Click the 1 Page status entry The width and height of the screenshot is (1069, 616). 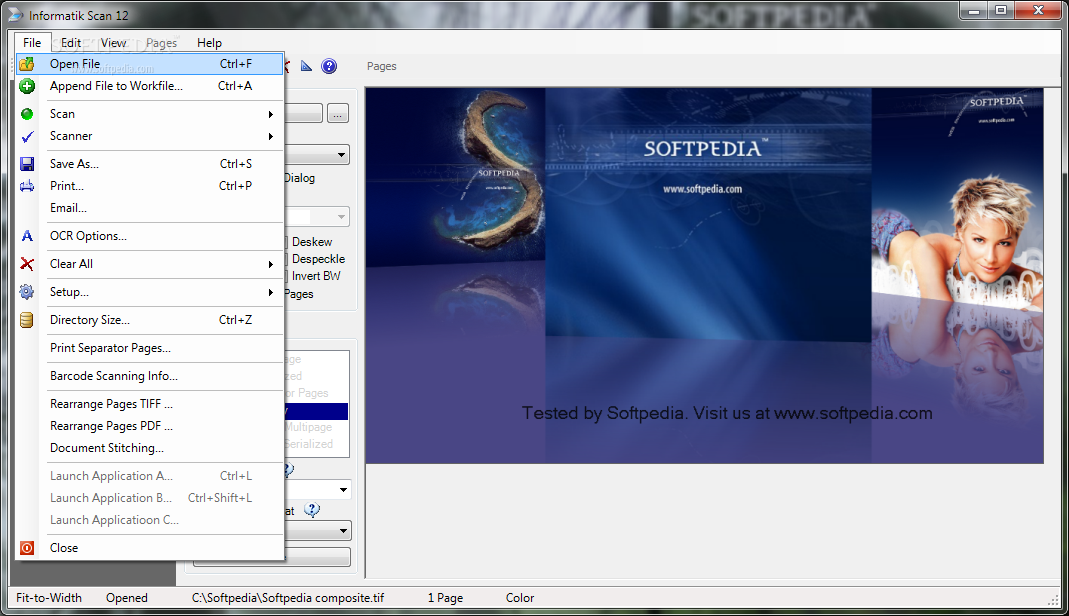(445, 598)
